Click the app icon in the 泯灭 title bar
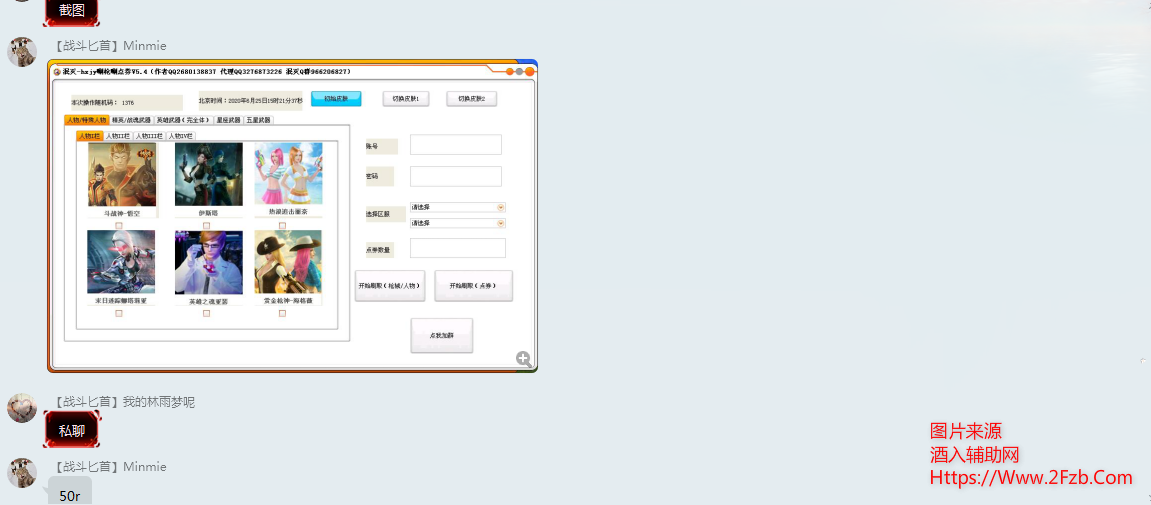Viewport: 1151px width, 505px height. click(57, 72)
